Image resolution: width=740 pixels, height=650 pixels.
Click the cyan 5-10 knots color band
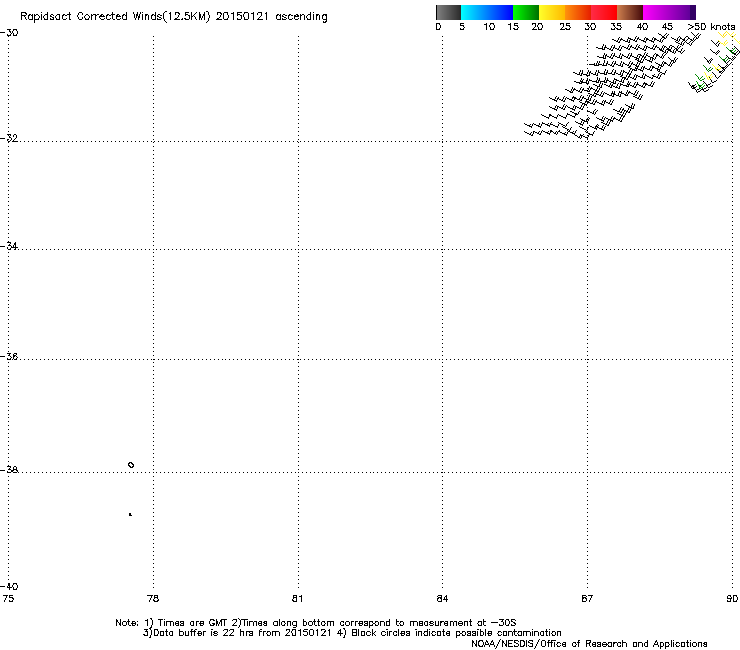[474, 12]
